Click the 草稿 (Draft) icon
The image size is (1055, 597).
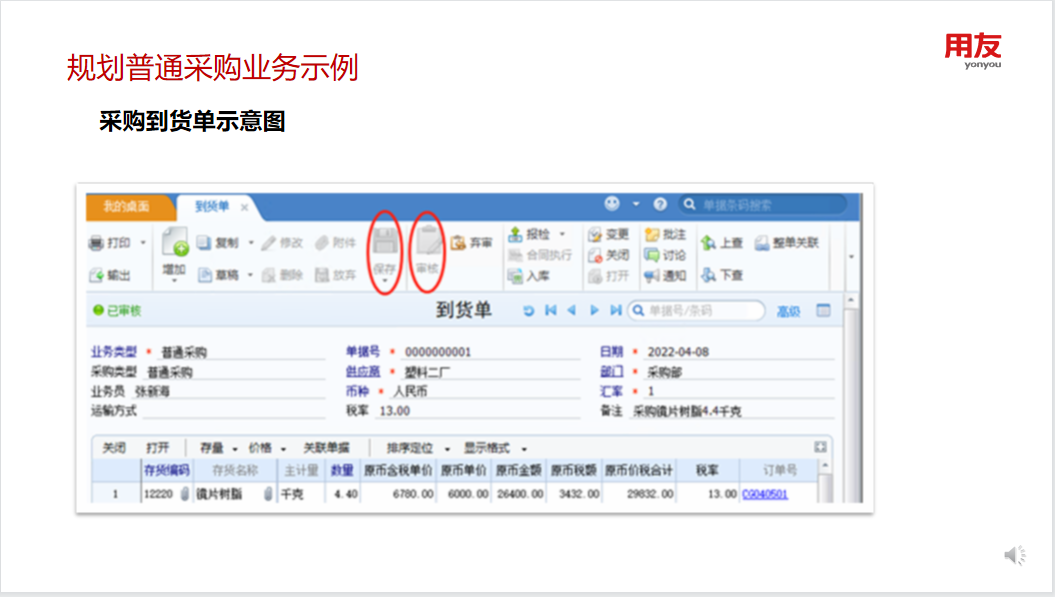click(x=205, y=275)
